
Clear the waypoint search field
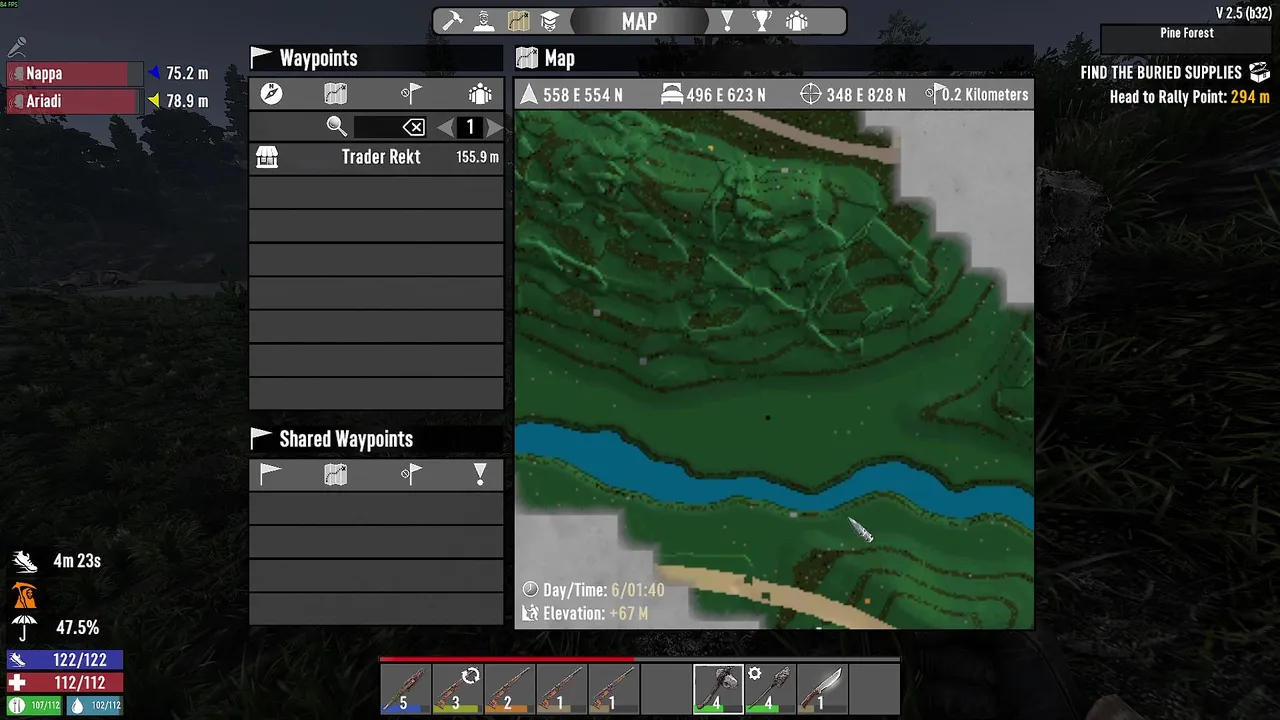tap(414, 127)
